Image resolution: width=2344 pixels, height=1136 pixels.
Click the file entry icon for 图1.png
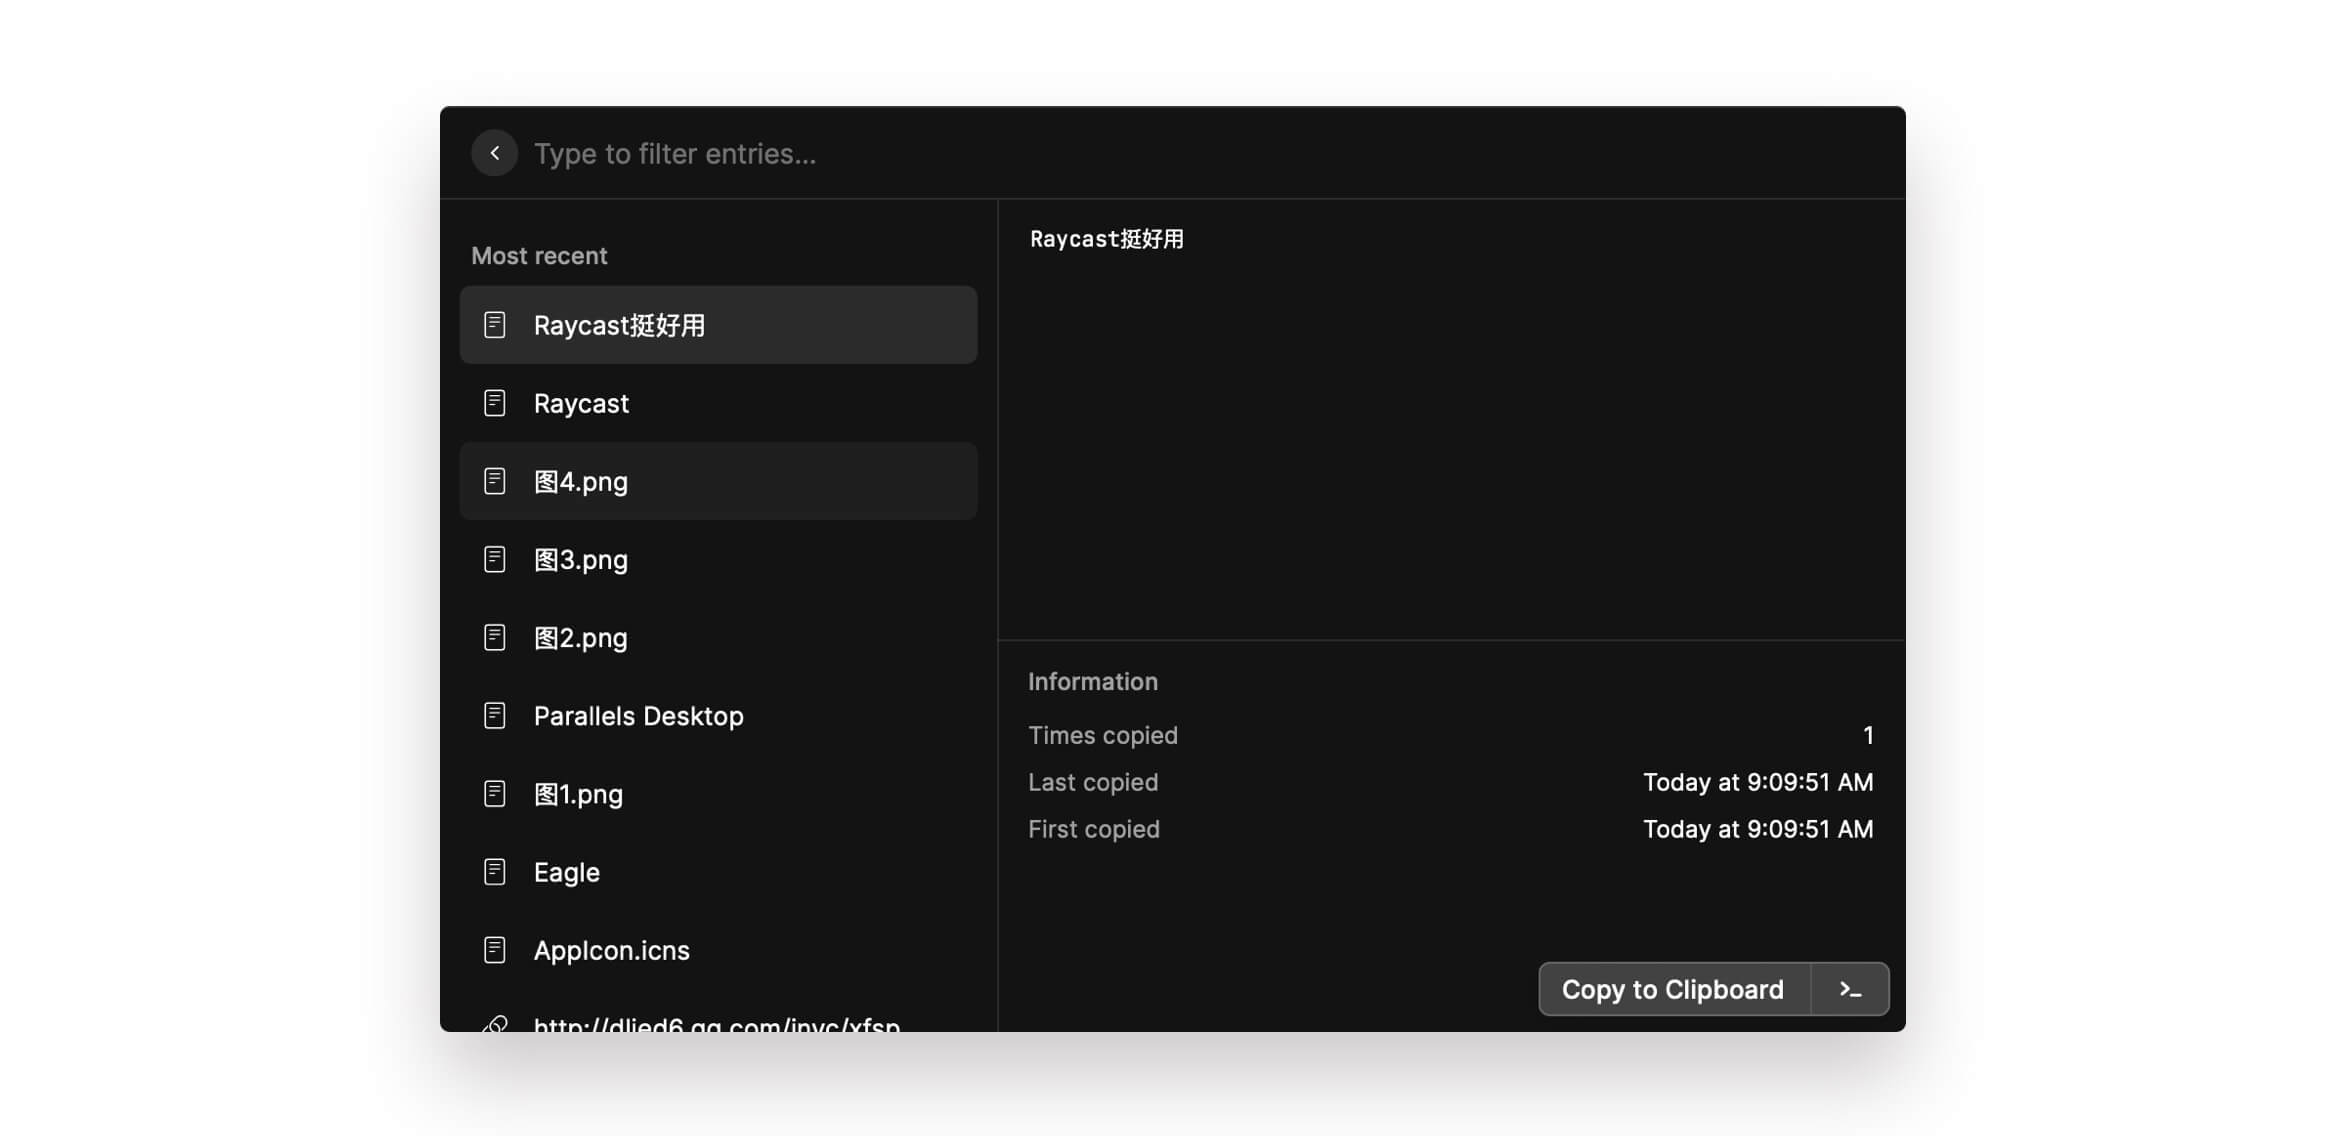click(x=493, y=794)
